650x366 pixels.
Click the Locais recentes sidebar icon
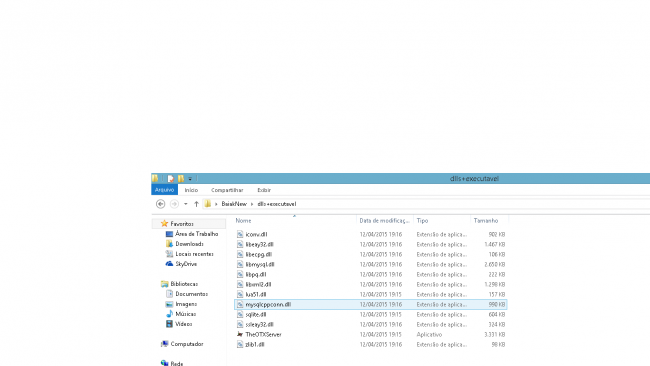[169, 254]
